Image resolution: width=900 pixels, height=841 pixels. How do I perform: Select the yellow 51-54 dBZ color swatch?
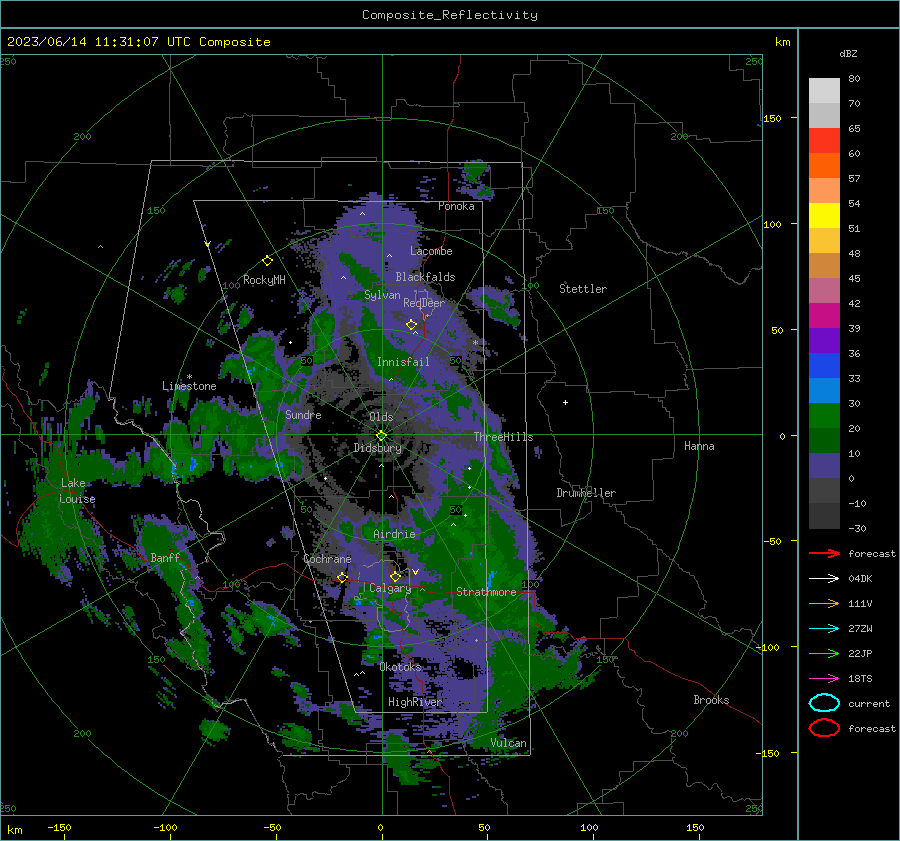click(824, 216)
